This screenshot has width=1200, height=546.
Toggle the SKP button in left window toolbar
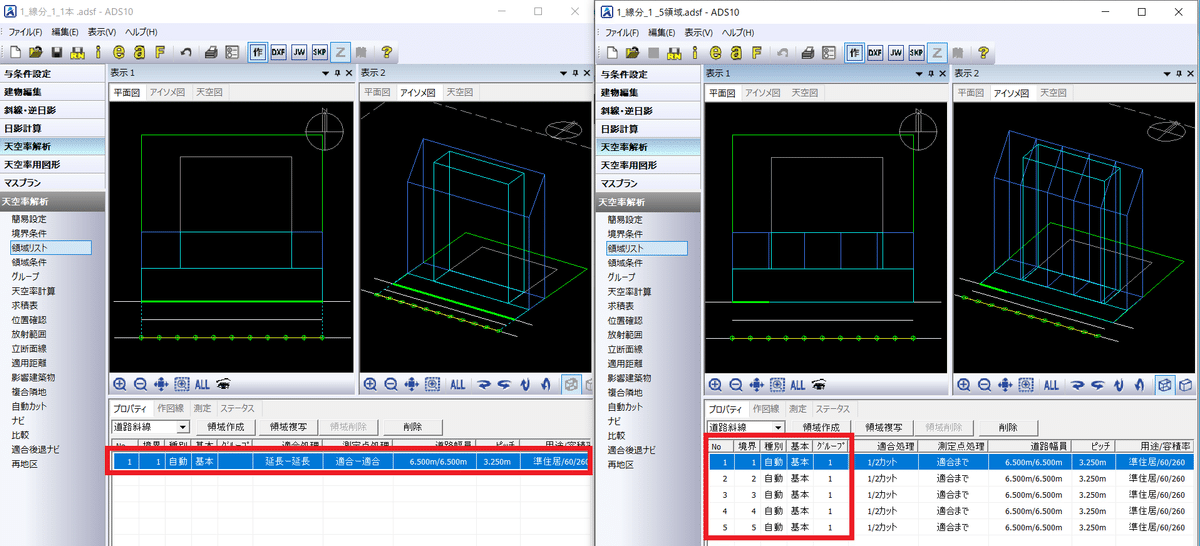pos(320,52)
